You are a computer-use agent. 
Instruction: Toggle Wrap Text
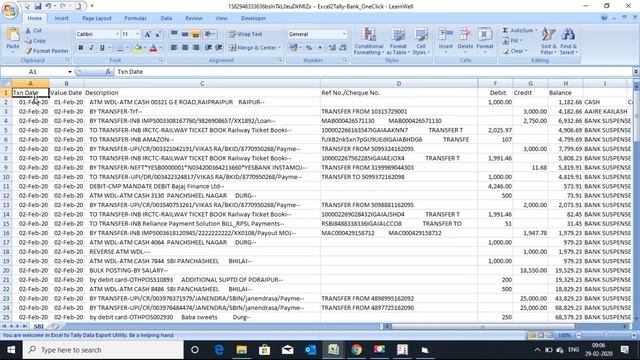(245, 34)
